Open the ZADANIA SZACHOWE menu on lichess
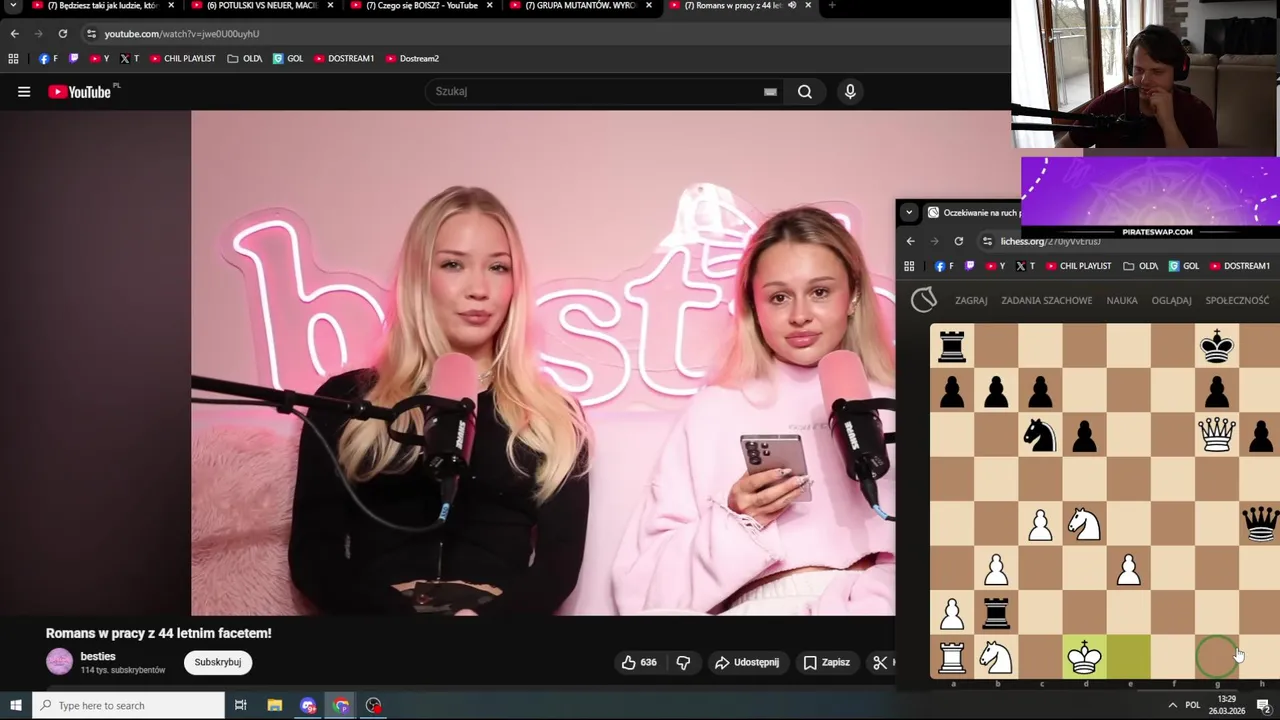This screenshot has height=720, width=1280. [x=1047, y=300]
